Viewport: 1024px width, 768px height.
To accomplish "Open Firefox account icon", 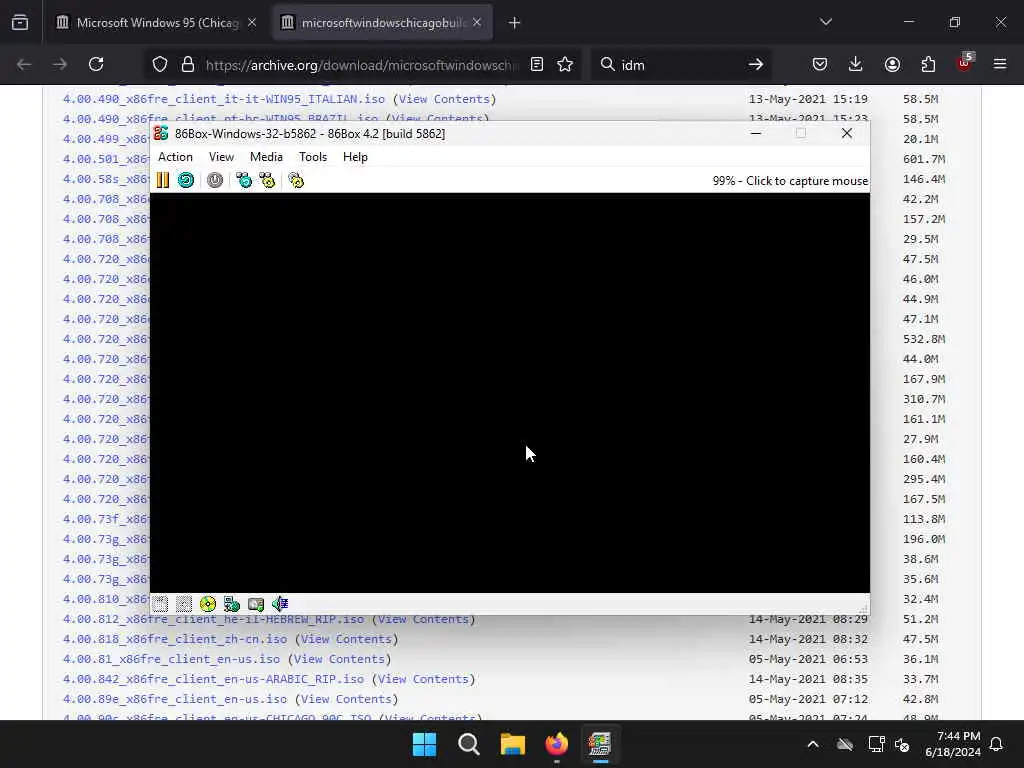I will pyautogui.click(x=893, y=65).
